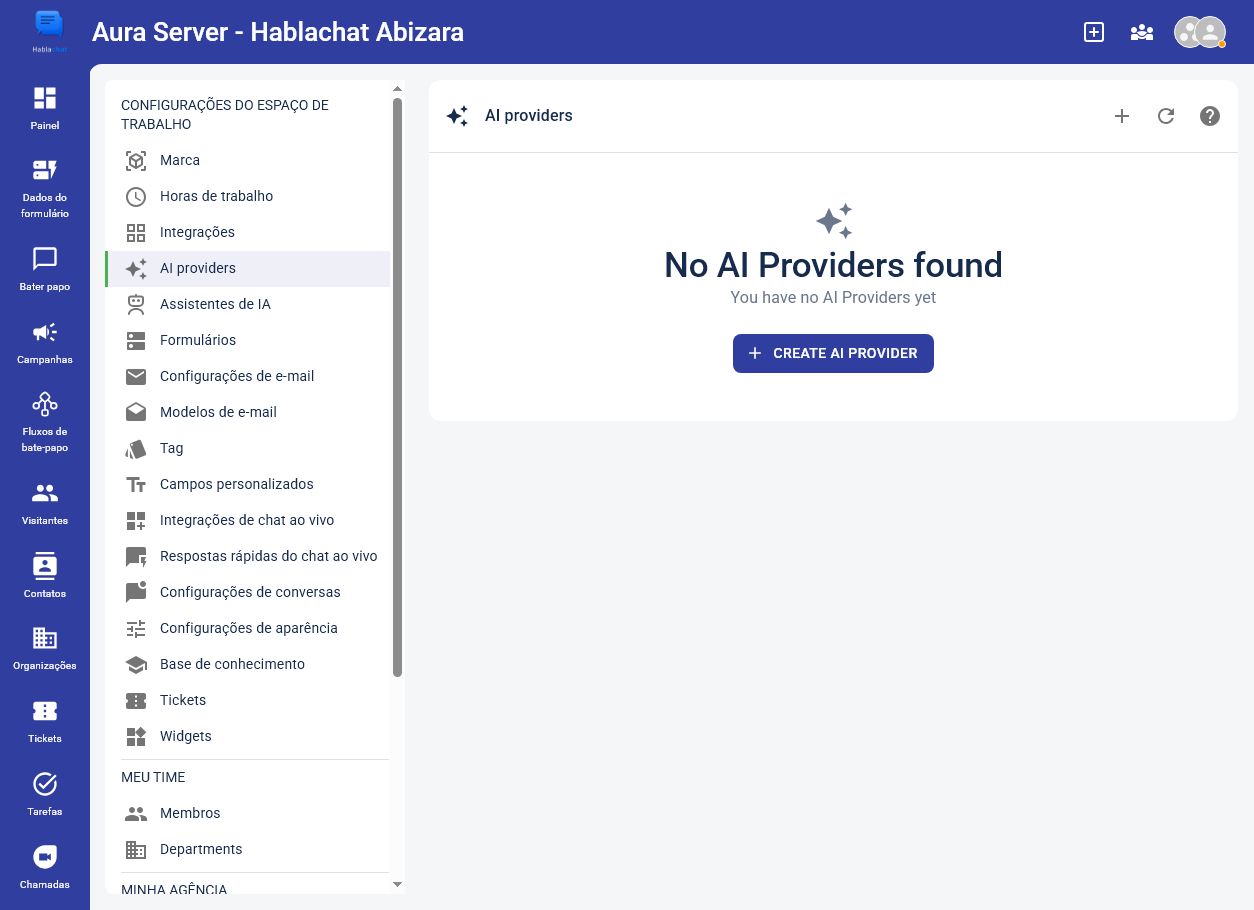Click 'CONFIGURAÇÕES DO ESPAÇO DE TRABALHO' header
1254x910 pixels.
[225, 115]
